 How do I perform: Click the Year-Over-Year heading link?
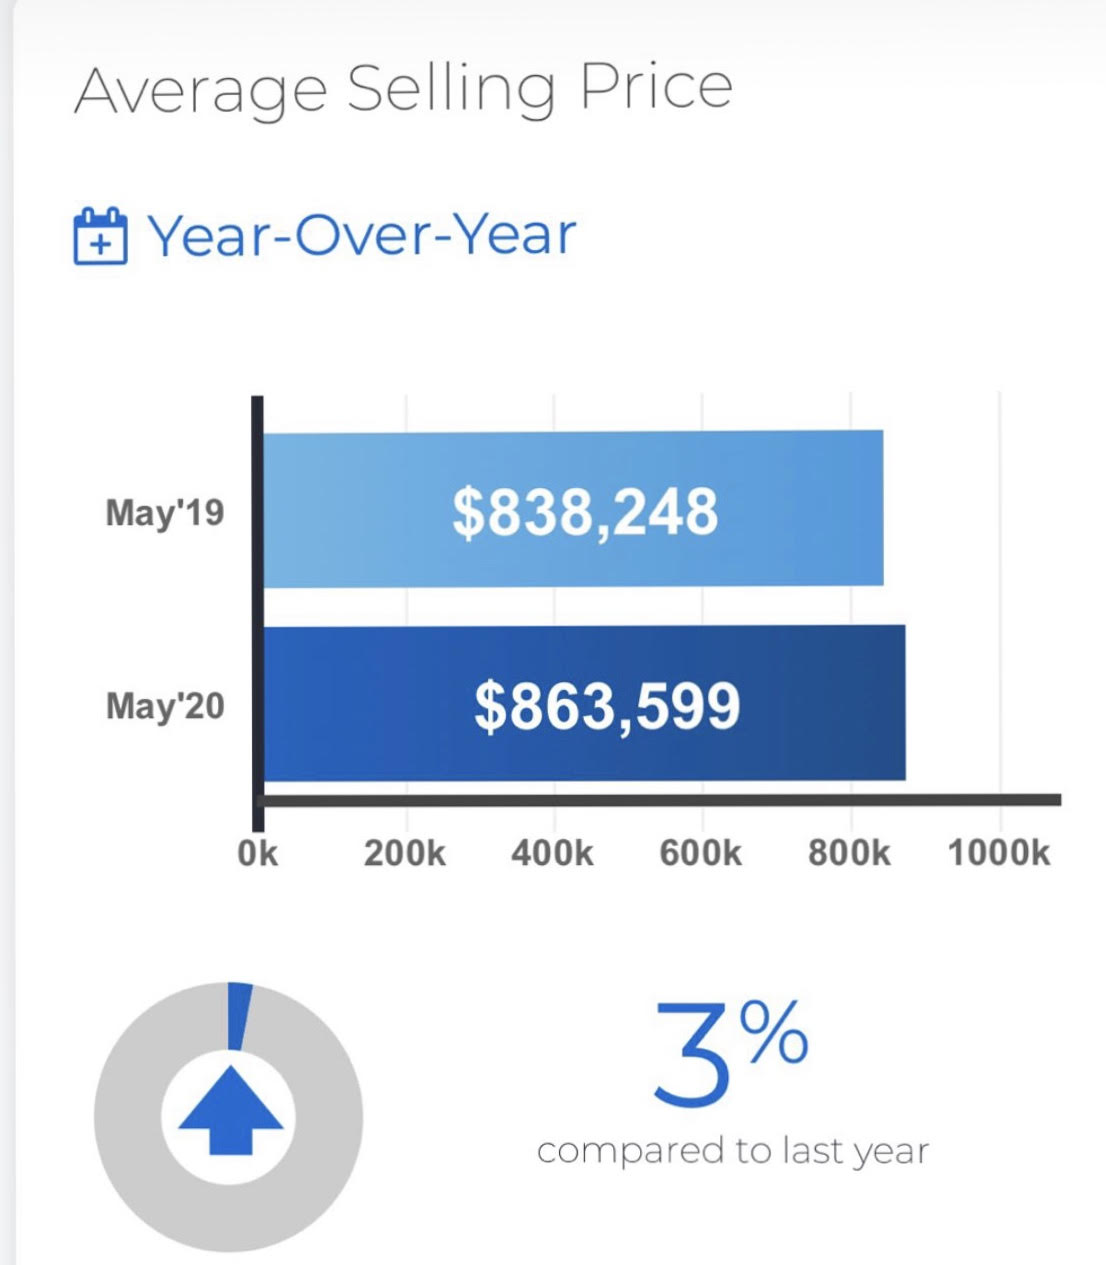coord(362,236)
